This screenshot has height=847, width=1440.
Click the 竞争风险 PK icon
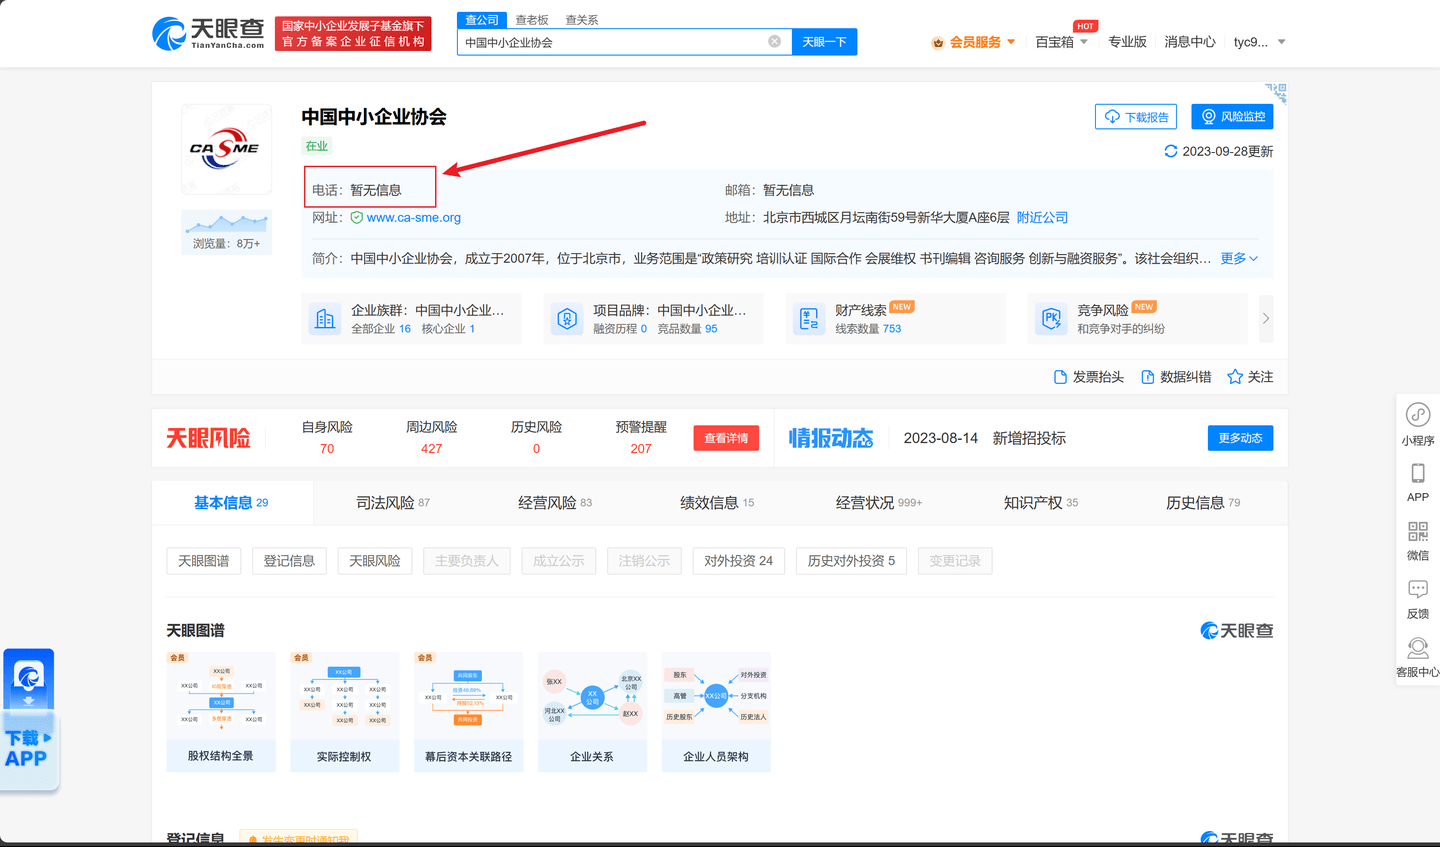pyautogui.click(x=1051, y=319)
